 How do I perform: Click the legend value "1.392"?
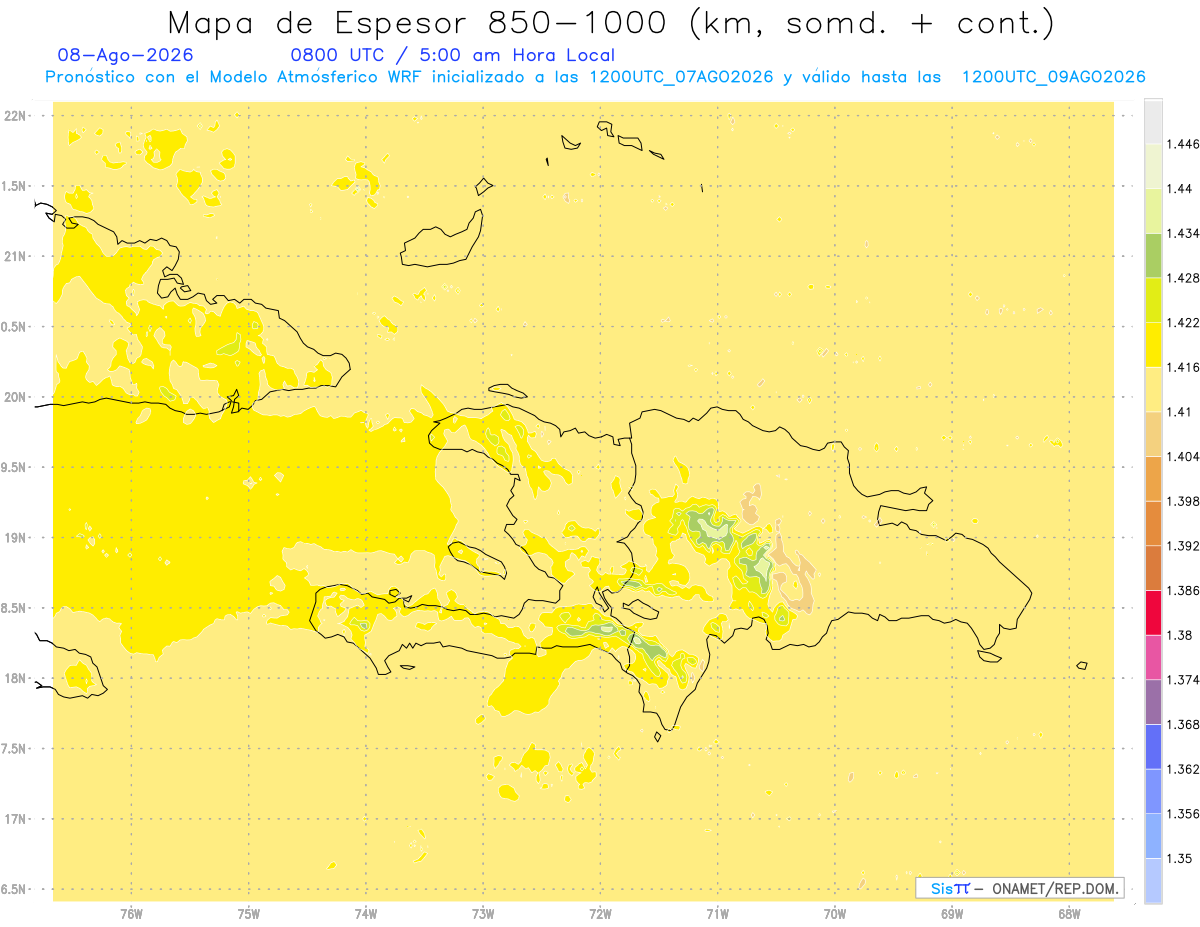pyautogui.click(x=1183, y=546)
